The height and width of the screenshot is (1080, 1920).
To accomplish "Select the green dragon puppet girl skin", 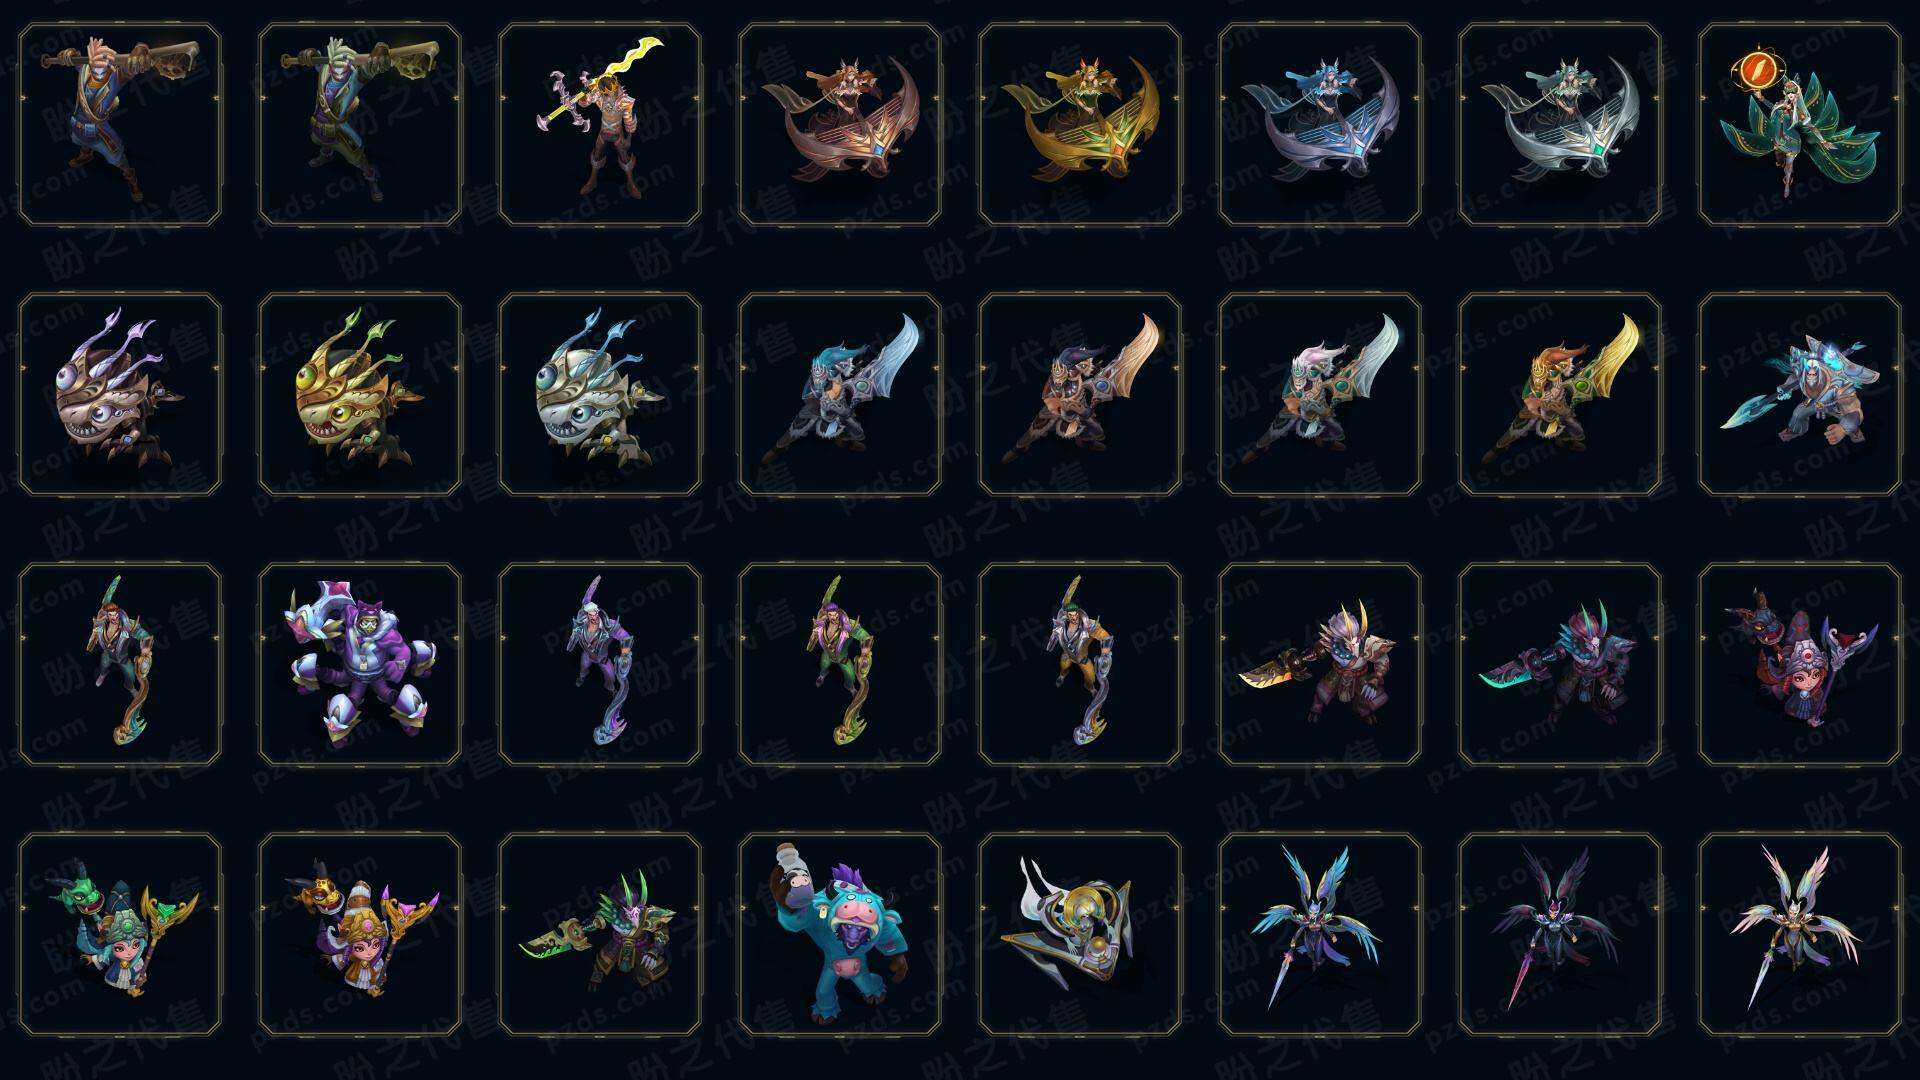I will click(x=120, y=934).
